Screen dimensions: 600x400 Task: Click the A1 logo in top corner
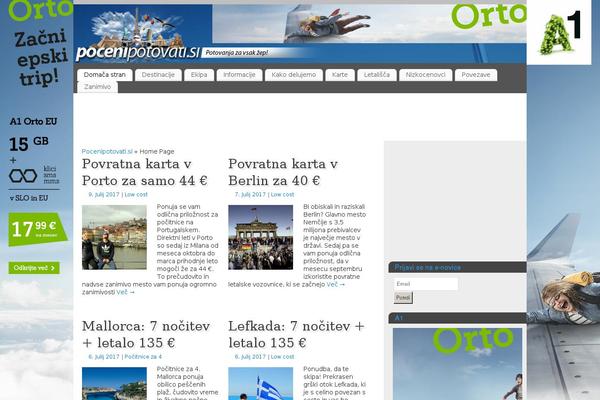(x=559, y=32)
